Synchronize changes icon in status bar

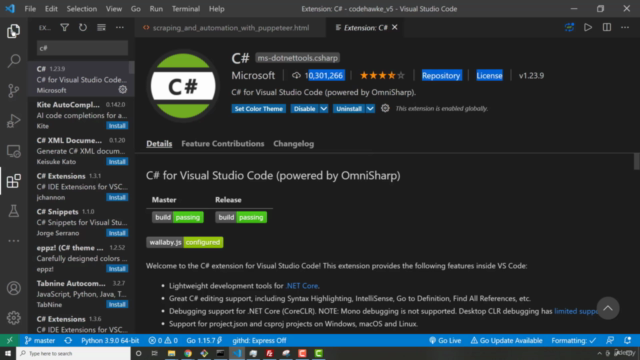pos(68,340)
